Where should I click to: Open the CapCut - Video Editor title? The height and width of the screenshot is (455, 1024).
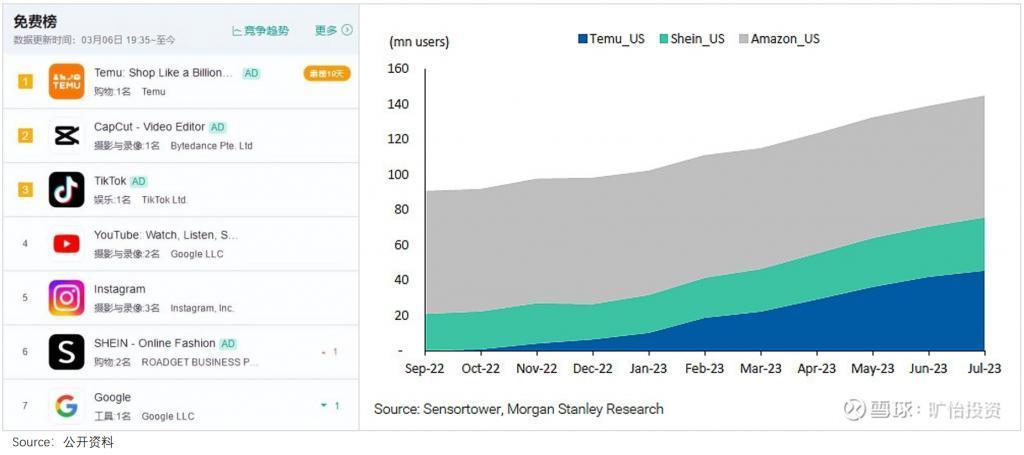pos(149,127)
